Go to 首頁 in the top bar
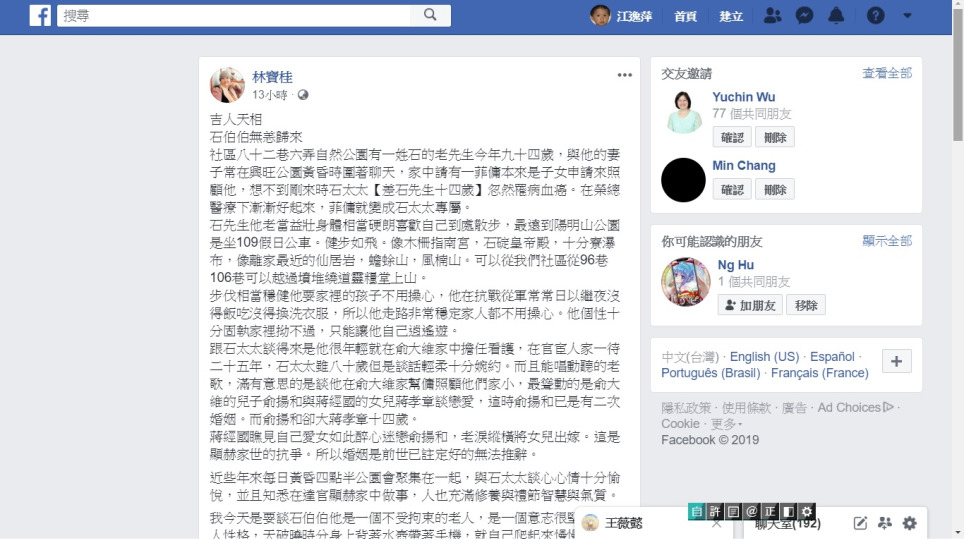This screenshot has height=540, width=964. (x=685, y=16)
